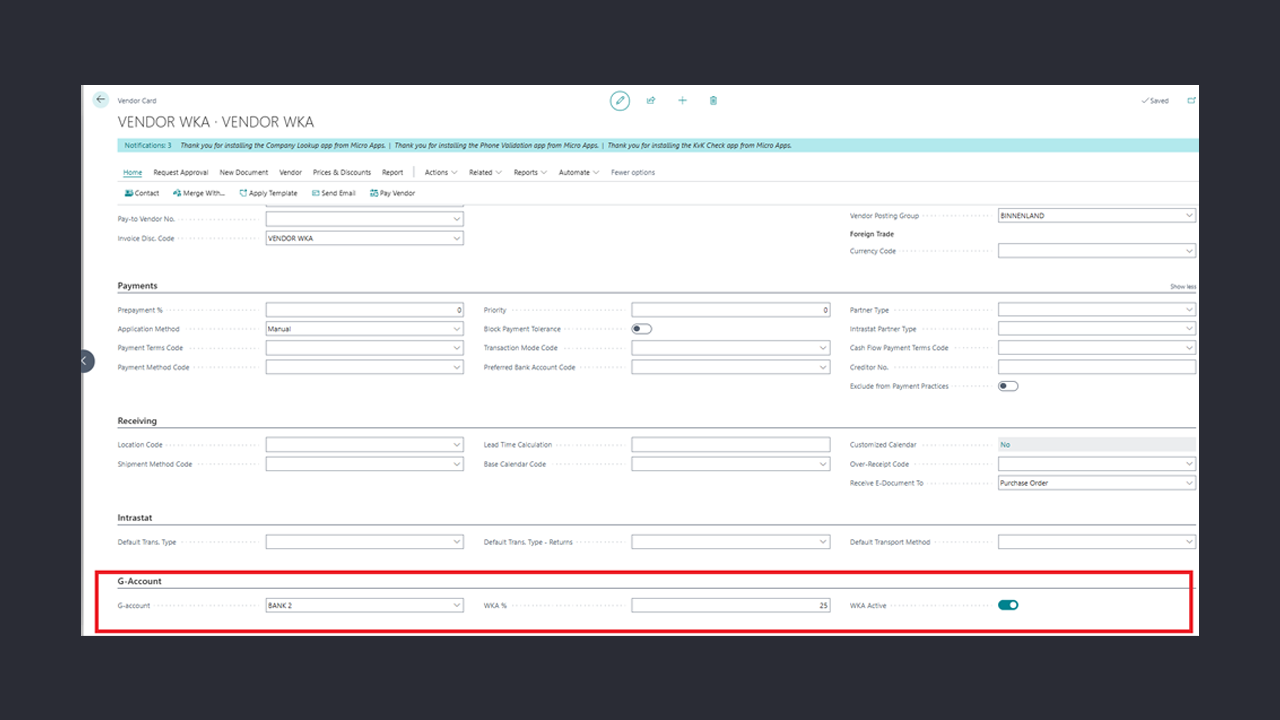Expand the Application Method dropdown

(x=457, y=329)
